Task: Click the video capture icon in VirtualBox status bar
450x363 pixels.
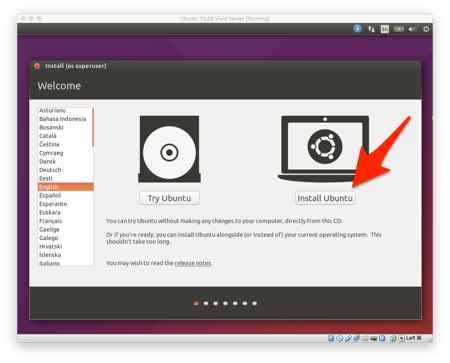Action: [x=382, y=338]
